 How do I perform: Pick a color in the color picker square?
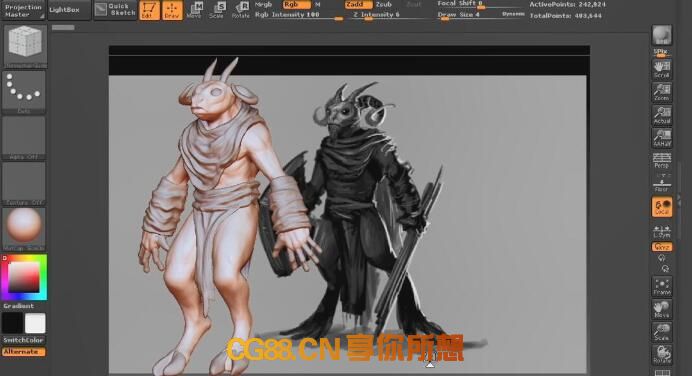[23, 277]
